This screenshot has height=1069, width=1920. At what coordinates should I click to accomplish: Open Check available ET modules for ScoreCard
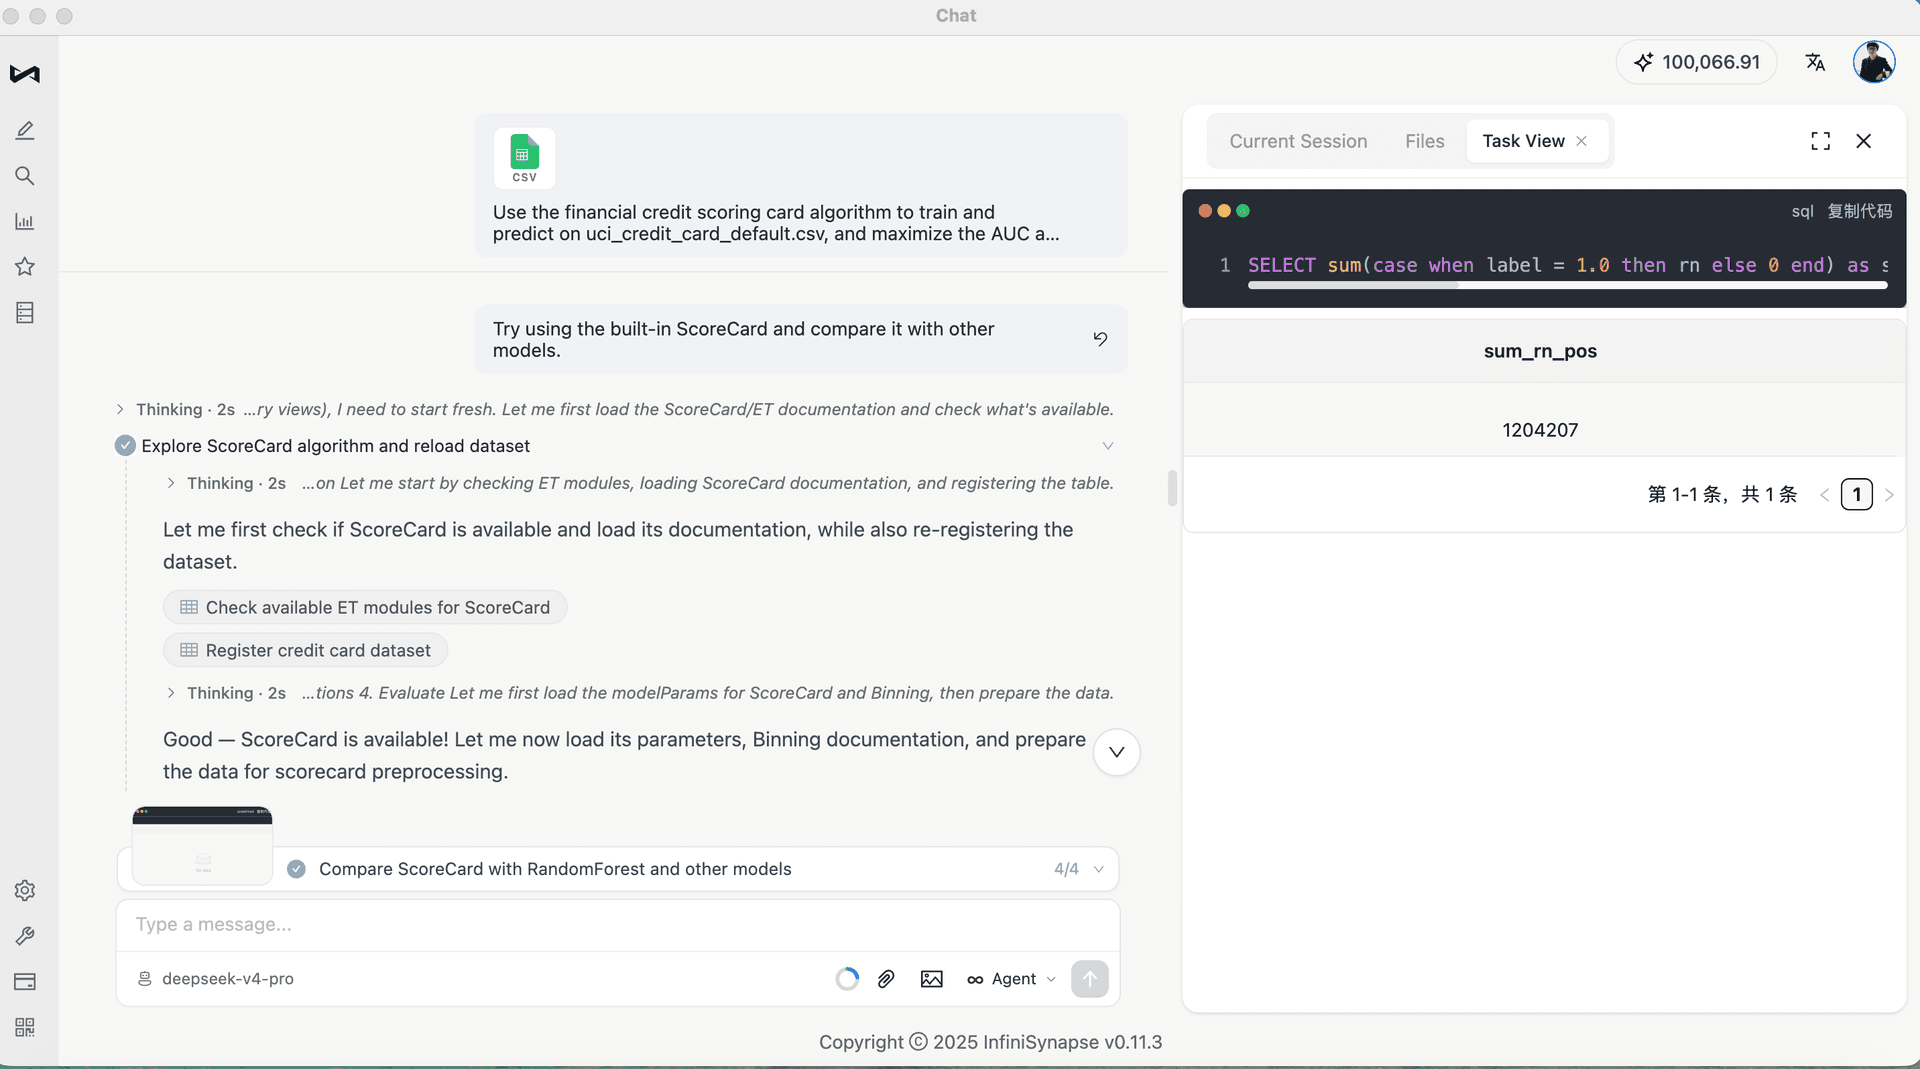coord(365,607)
